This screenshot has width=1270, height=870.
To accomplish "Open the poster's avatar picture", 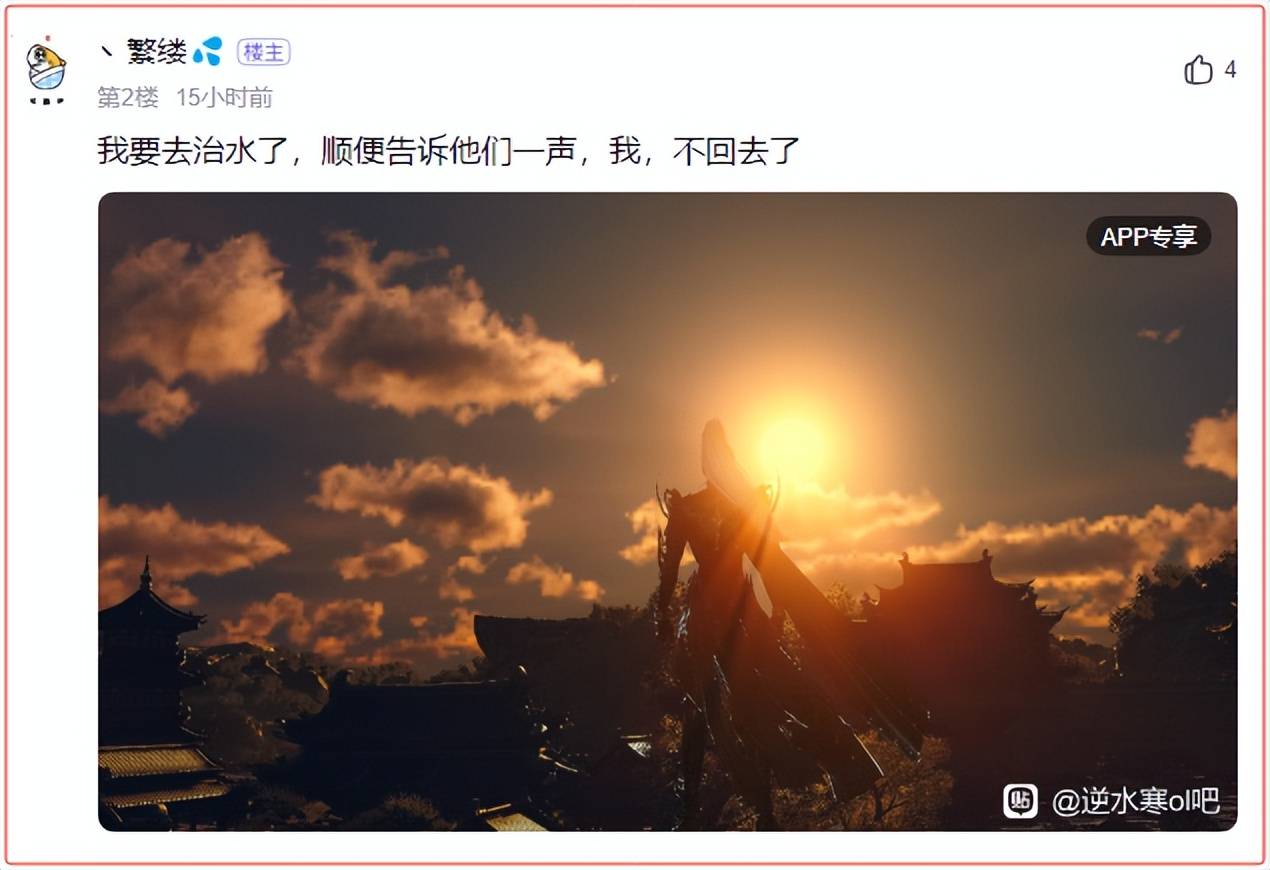I will [46, 71].
